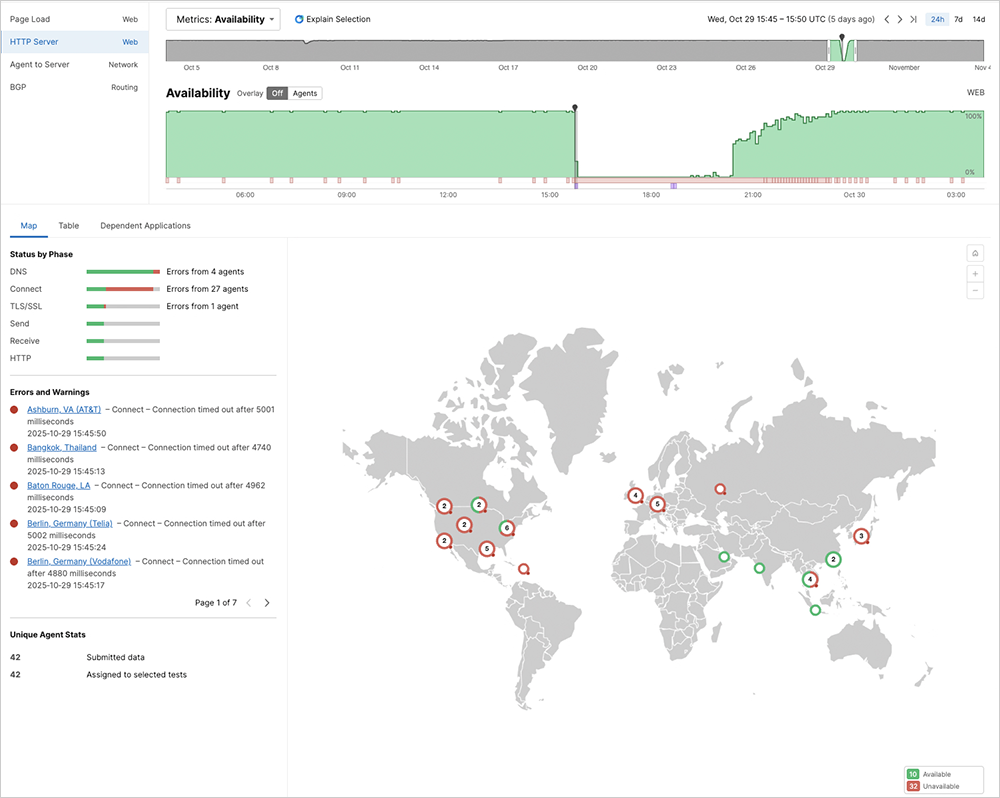
Task: Open the Dependent Applications tab
Action: coord(145,225)
